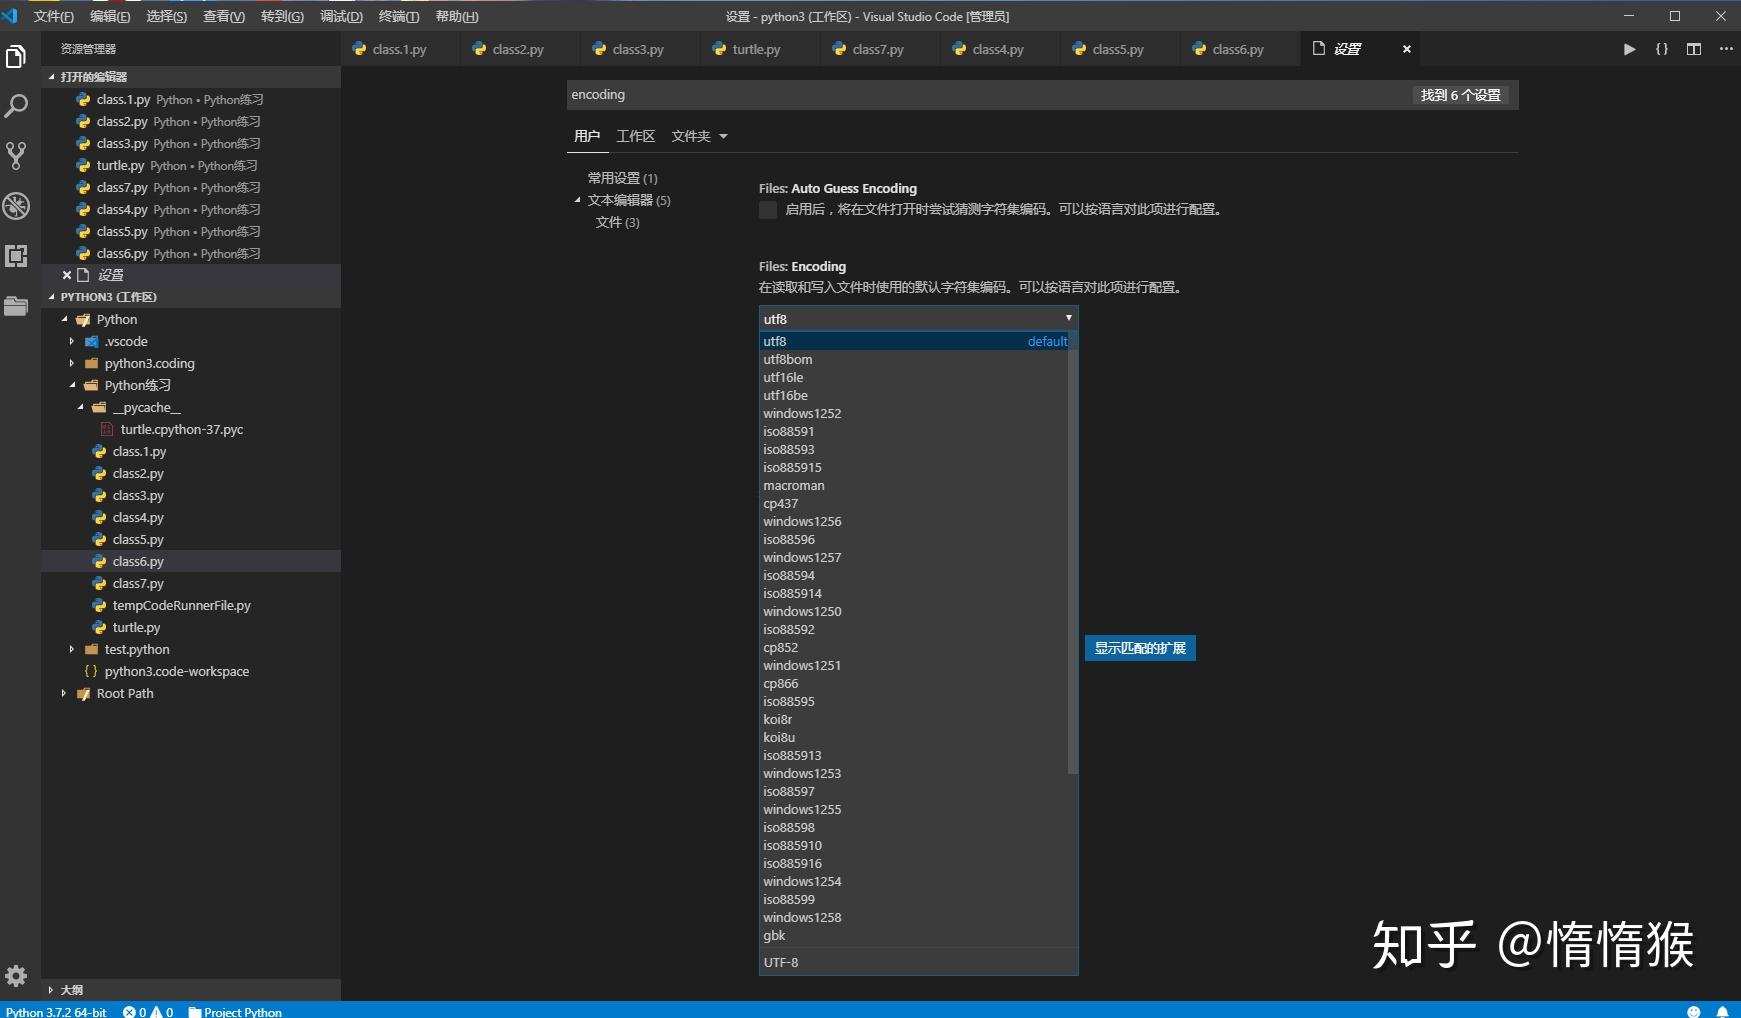The image size is (1741, 1018).
Task: Enable the Auto Guess Encoding checkbox
Action: pos(768,210)
